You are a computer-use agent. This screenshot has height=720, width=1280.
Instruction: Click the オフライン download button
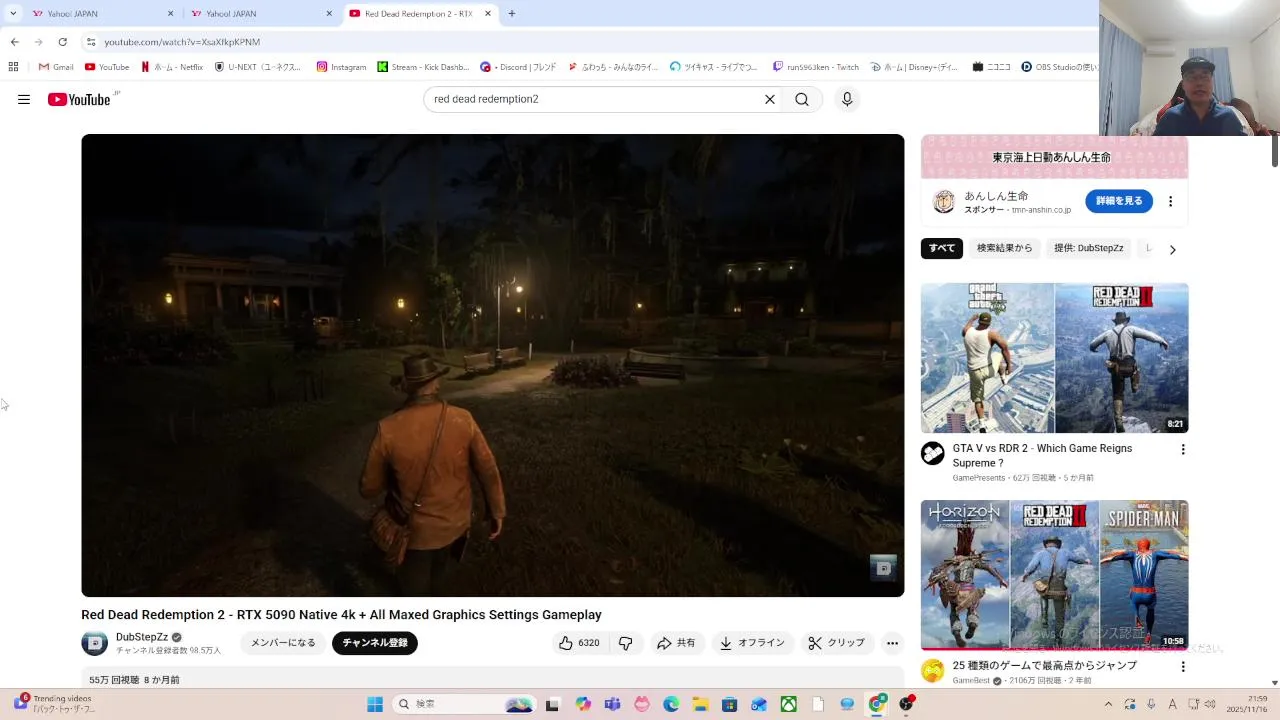[x=752, y=643]
